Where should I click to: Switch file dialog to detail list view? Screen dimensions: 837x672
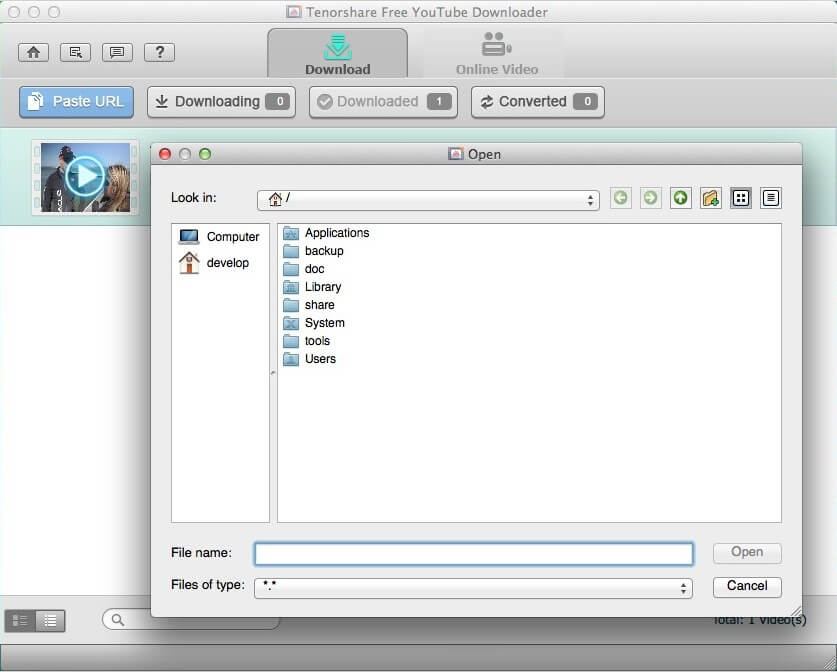[770, 198]
